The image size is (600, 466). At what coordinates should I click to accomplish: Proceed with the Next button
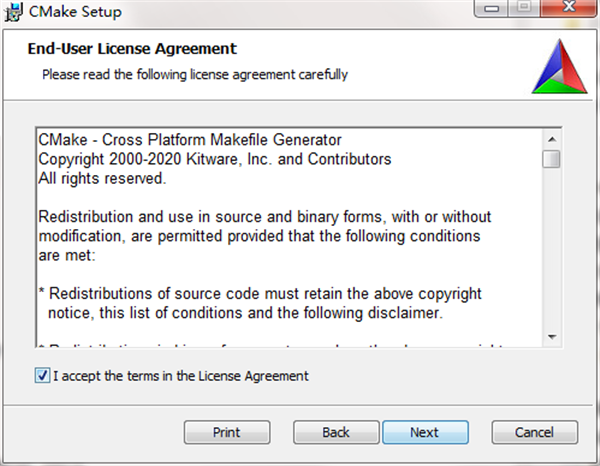[x=425, y=433]
